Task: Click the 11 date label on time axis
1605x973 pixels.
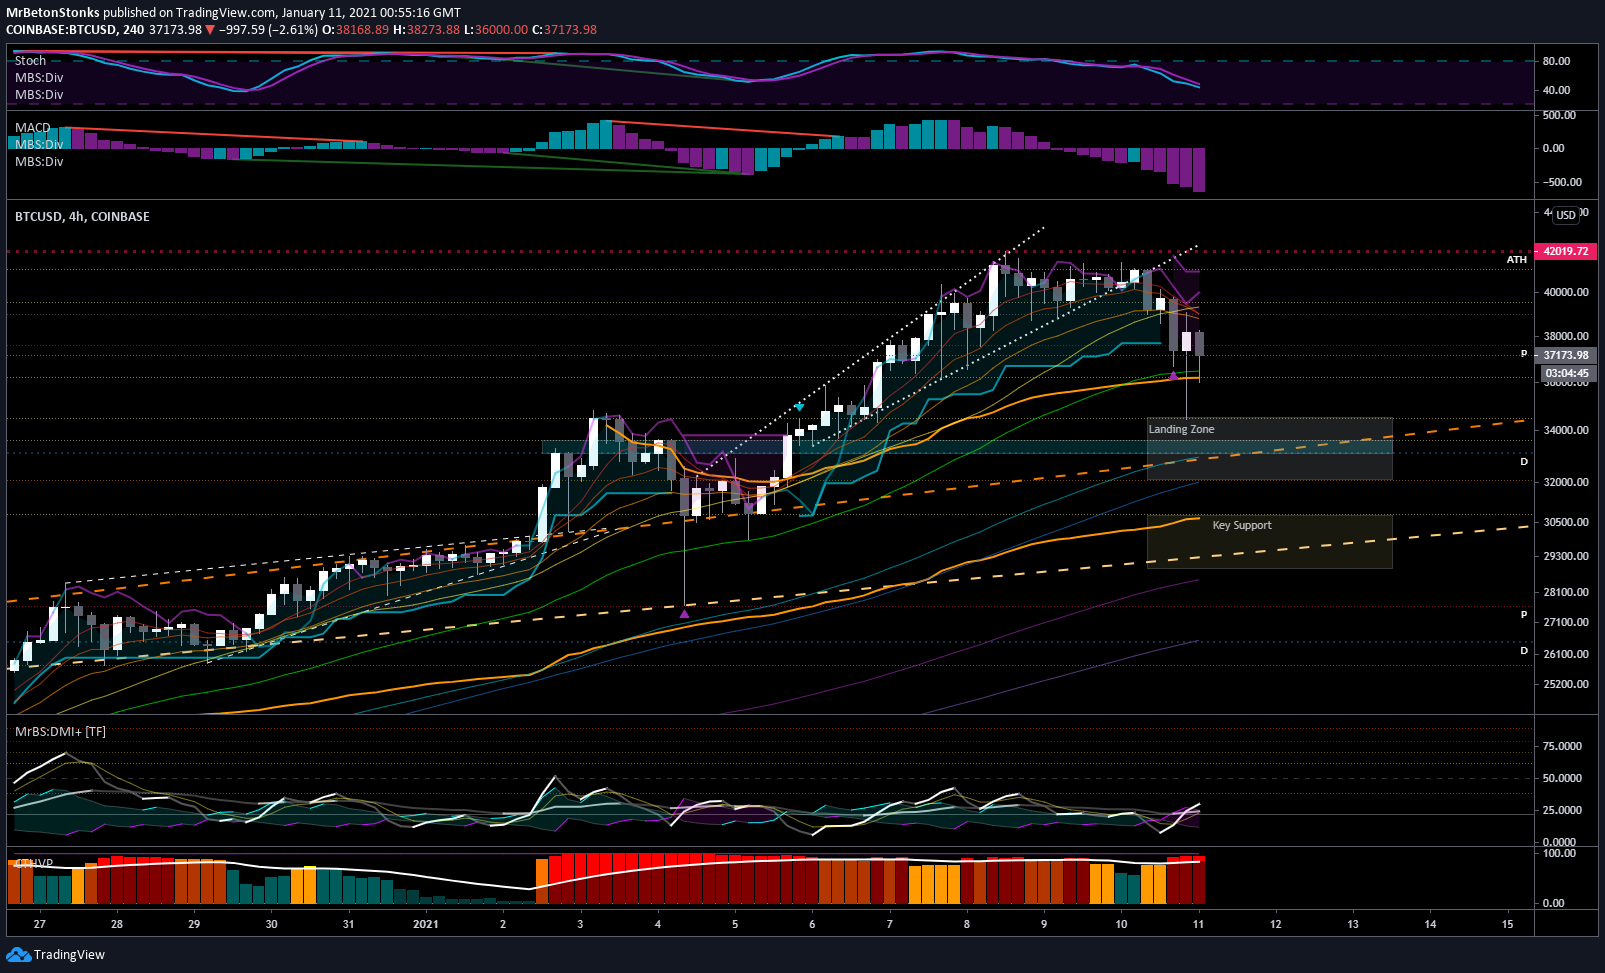Action: [1198, 924]
